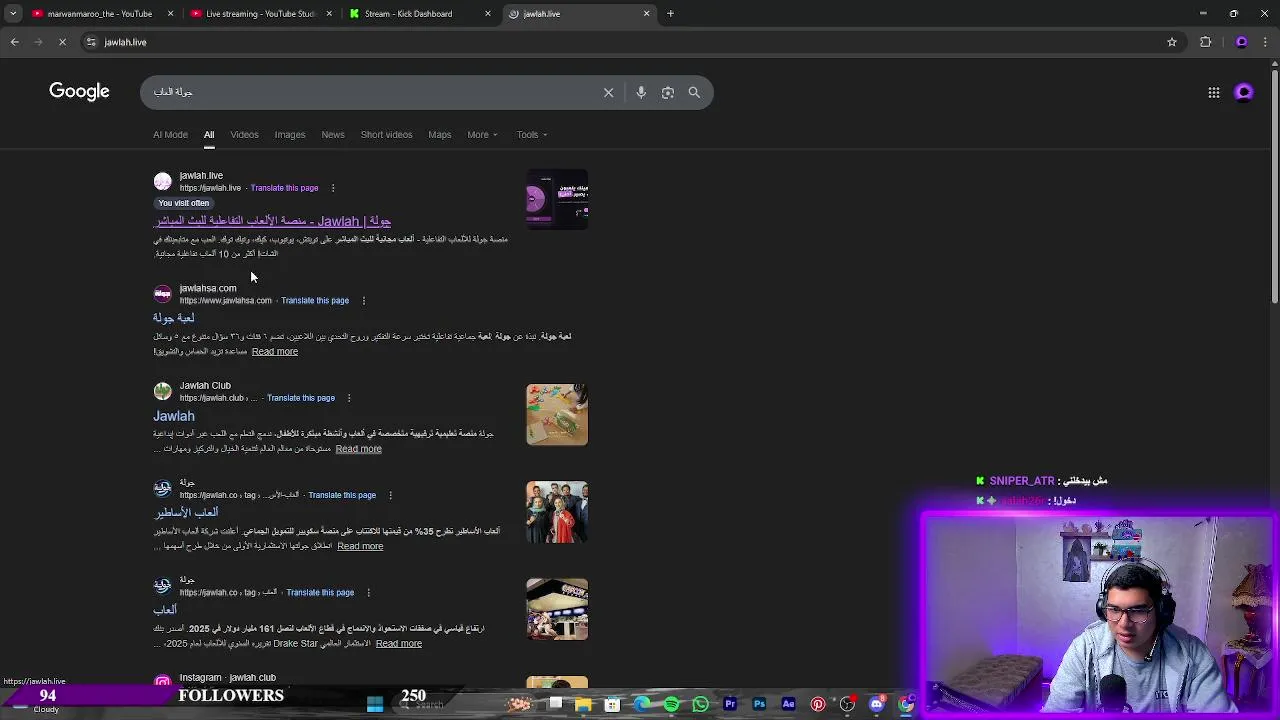Select the All results tab
Viewport: 1280px width, 720px height.
(209, 134)
